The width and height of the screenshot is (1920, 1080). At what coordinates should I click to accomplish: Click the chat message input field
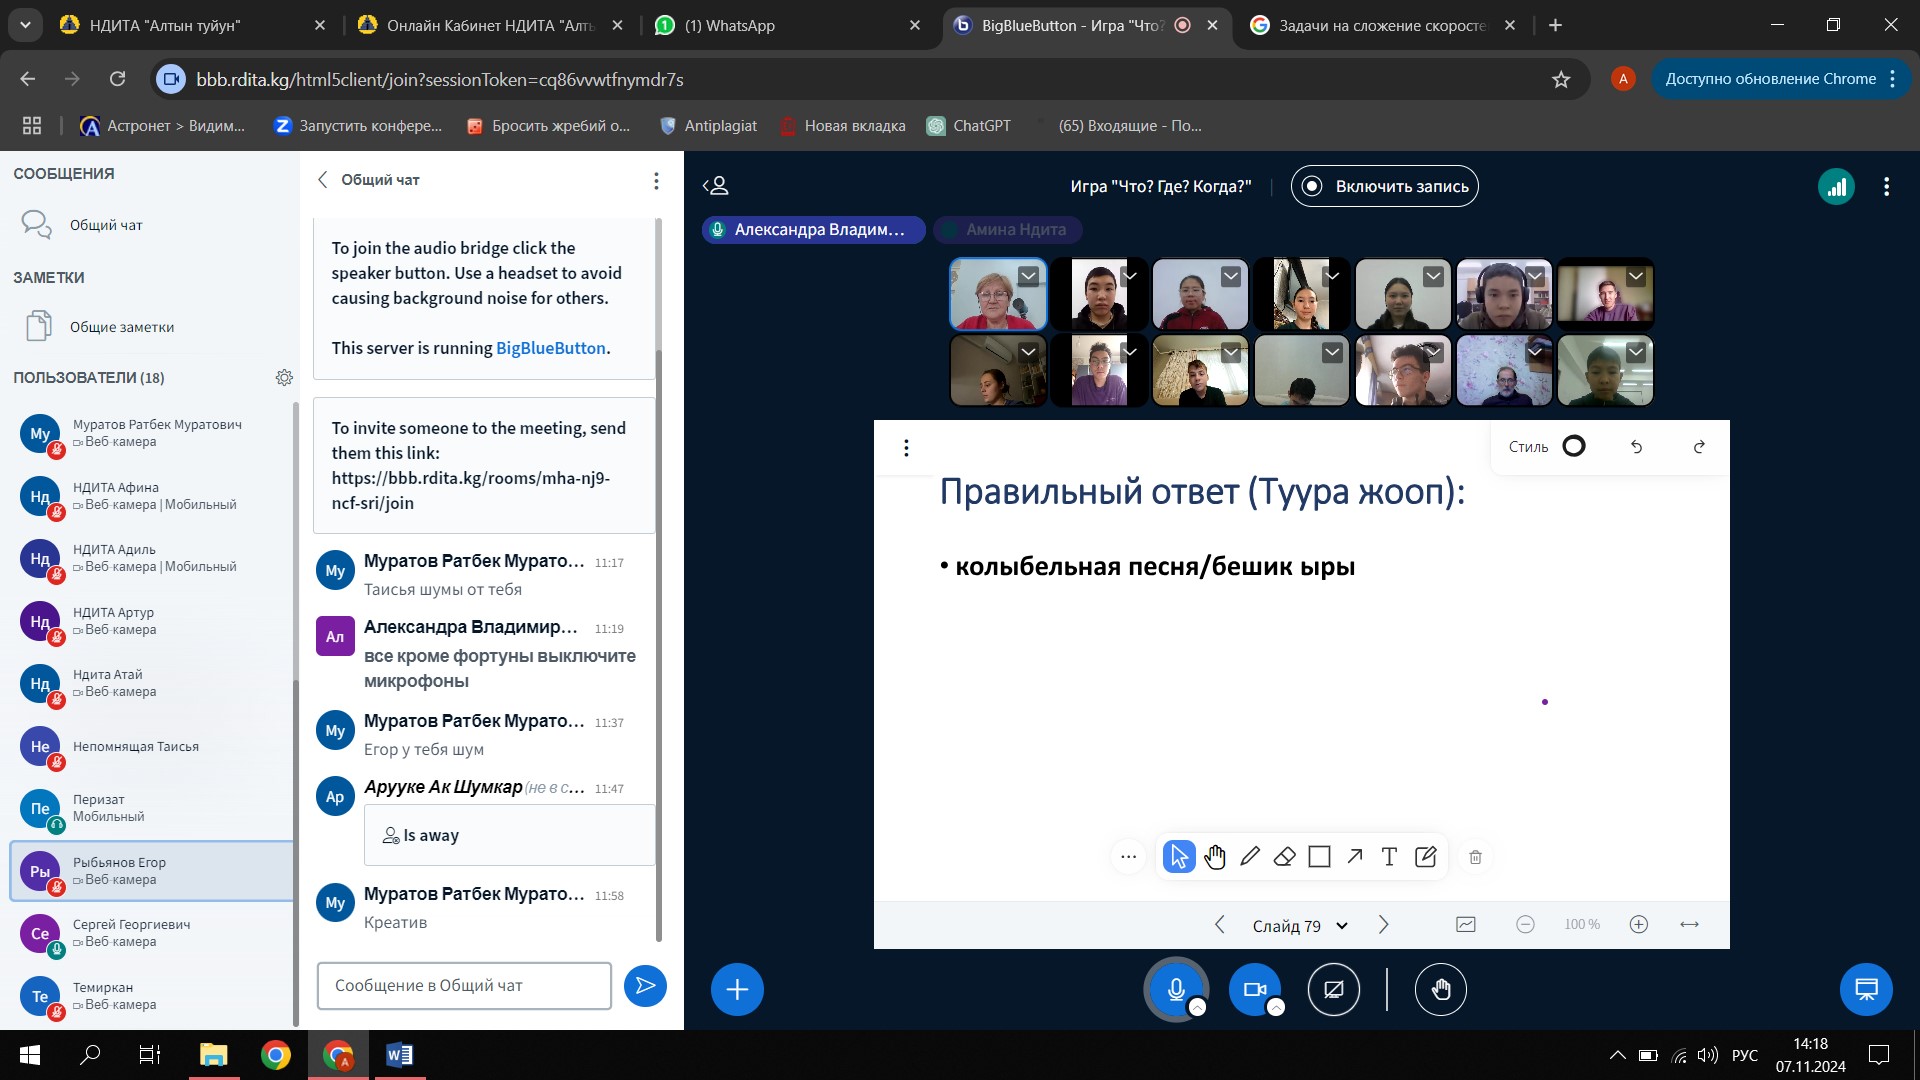(x=464, y=986)
